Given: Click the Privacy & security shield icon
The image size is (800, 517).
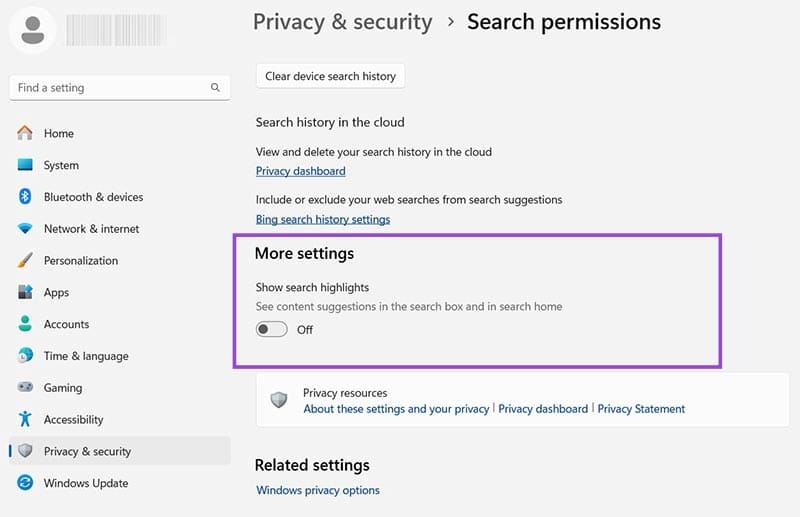Looking at the screenshot, I should (24, 451).
